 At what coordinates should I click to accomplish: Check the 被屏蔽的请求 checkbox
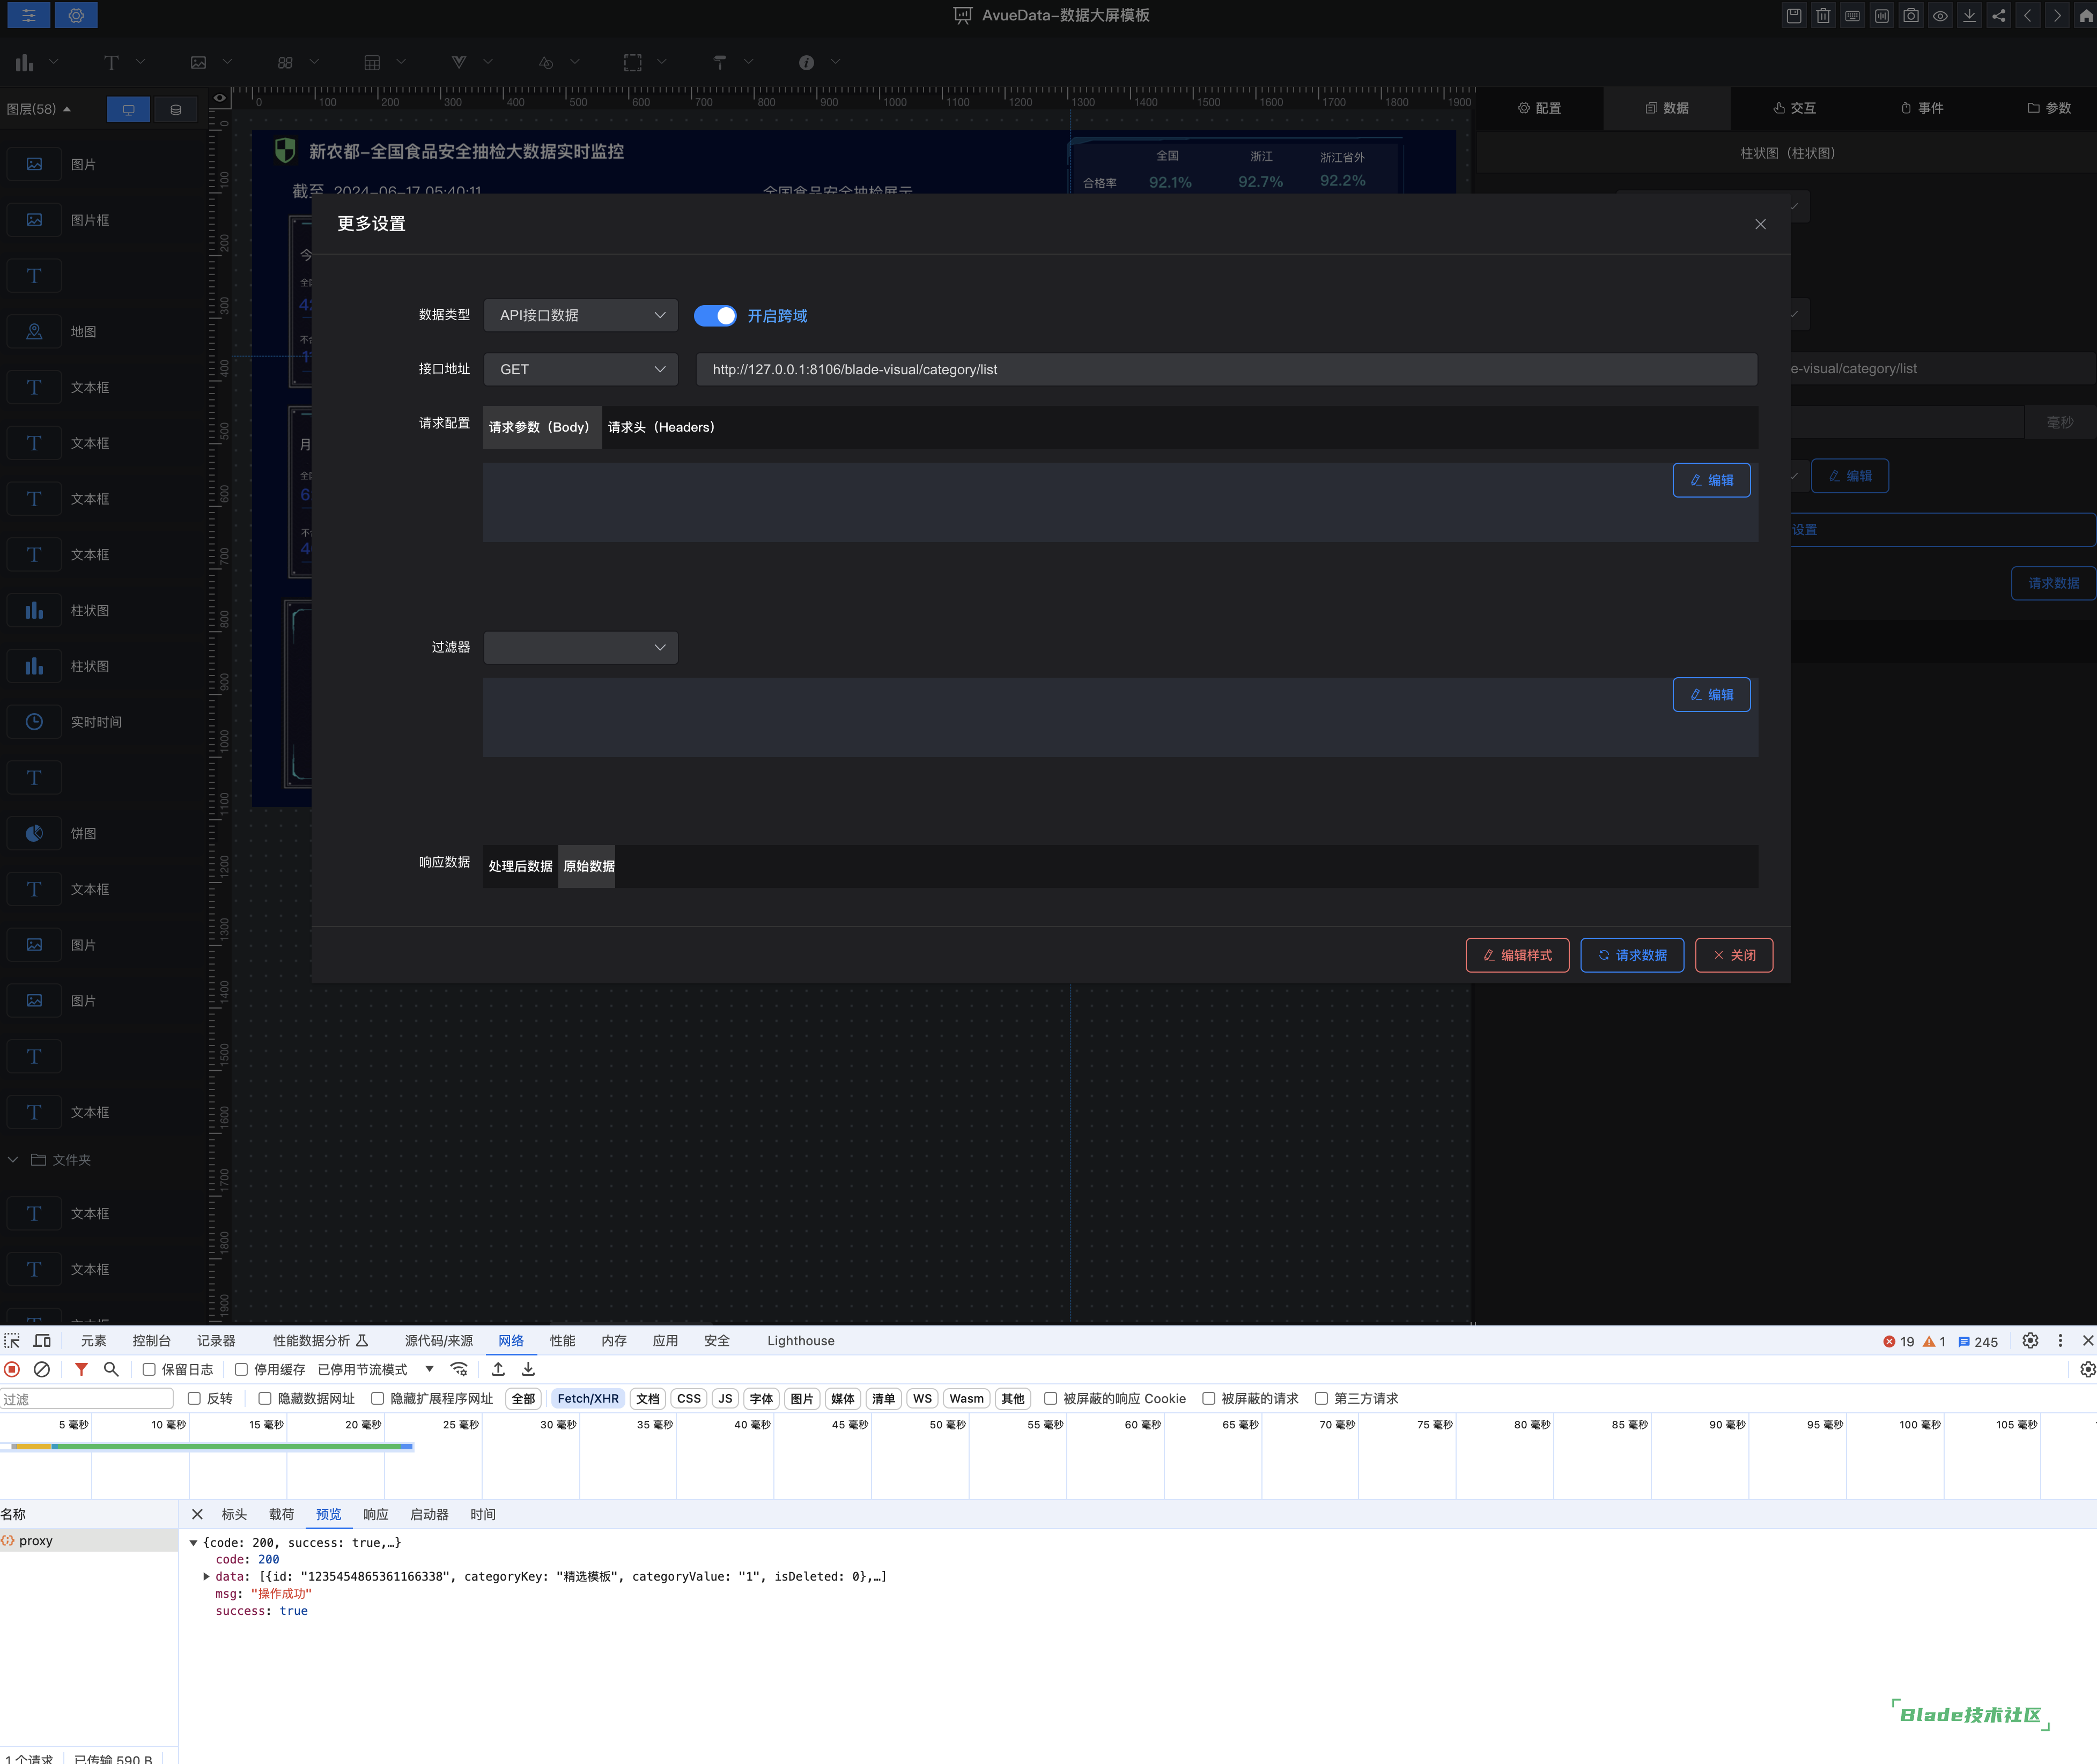tap(1208, 1399)
